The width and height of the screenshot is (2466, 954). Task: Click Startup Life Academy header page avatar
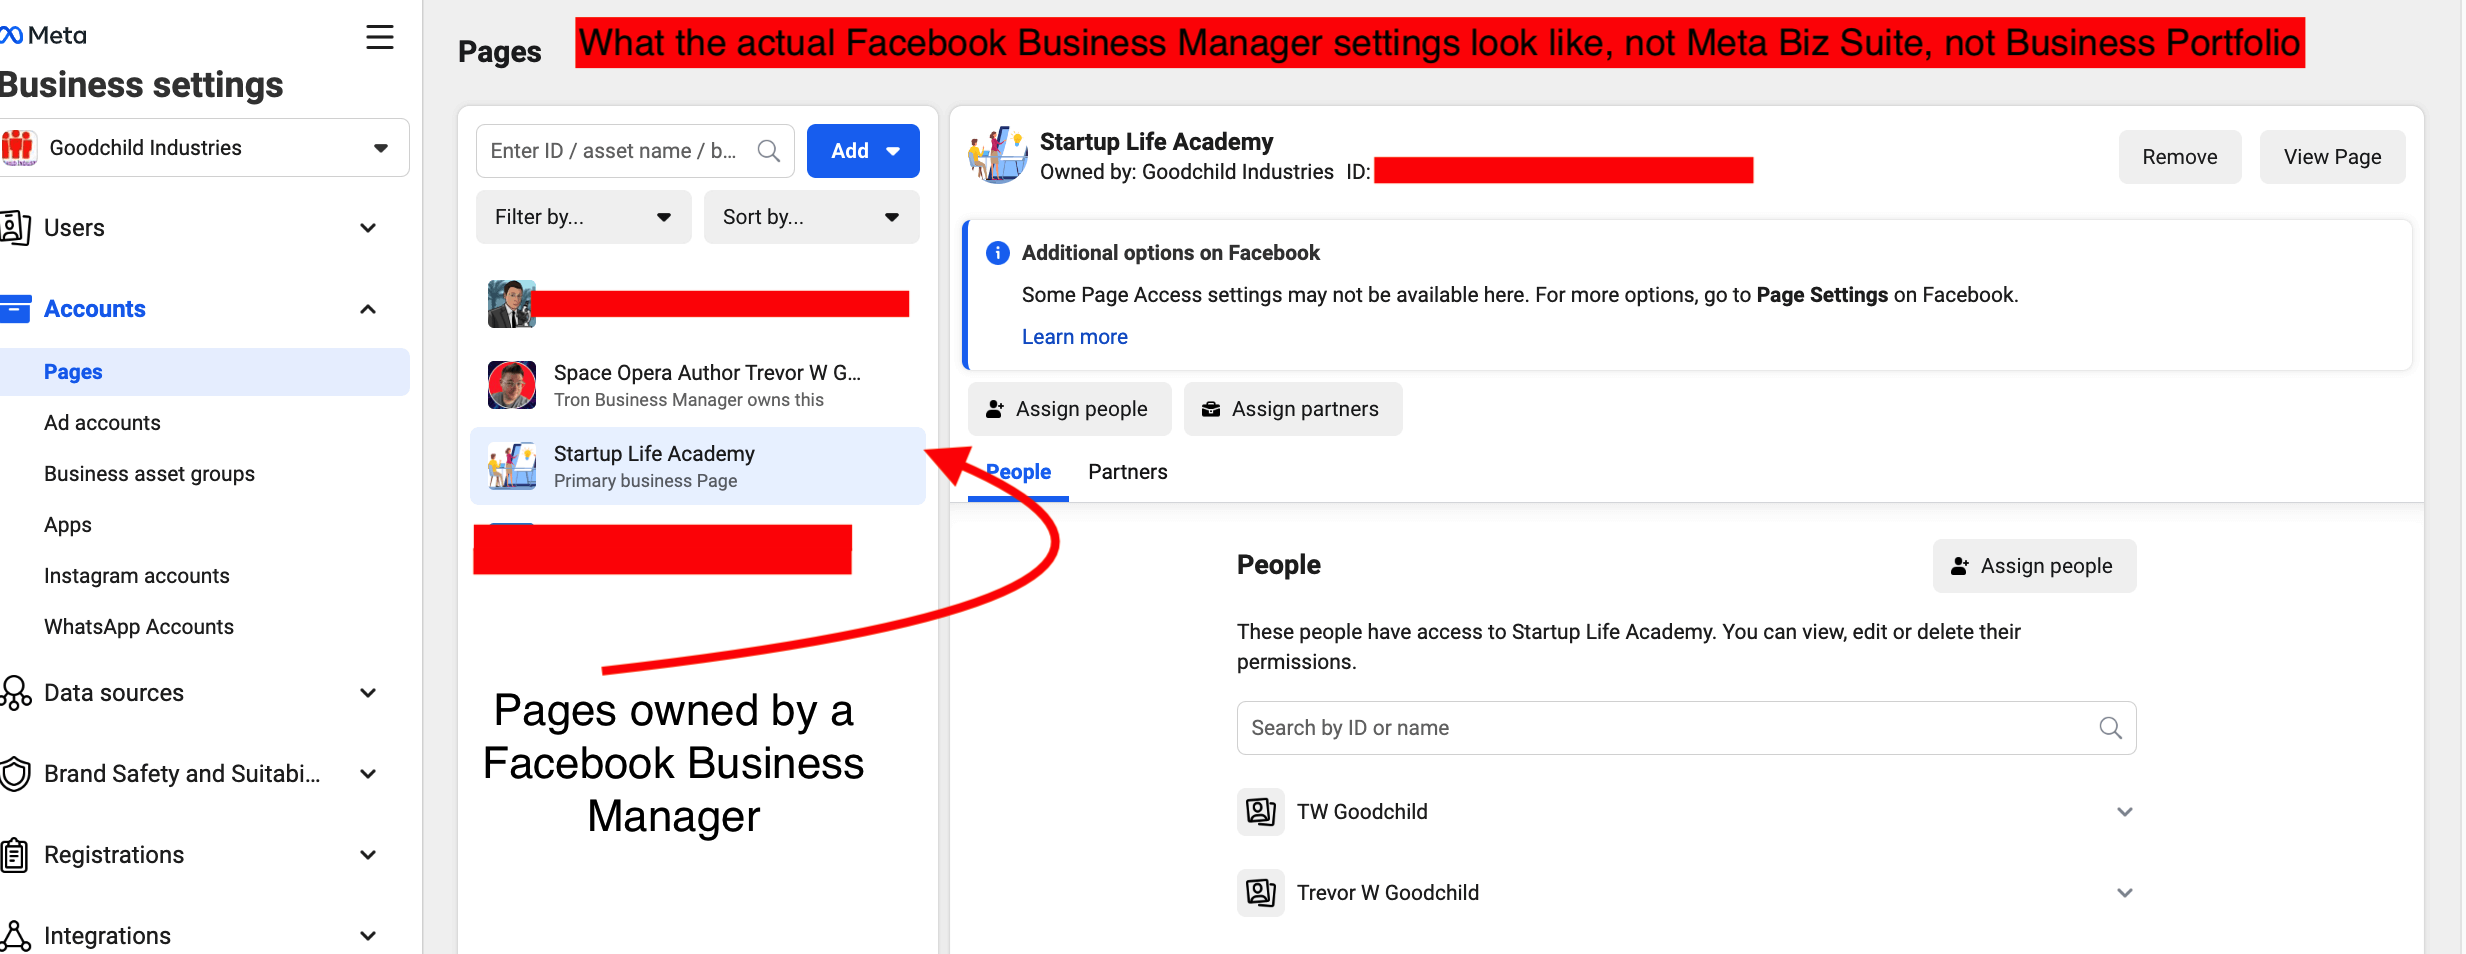pos(997,155)
